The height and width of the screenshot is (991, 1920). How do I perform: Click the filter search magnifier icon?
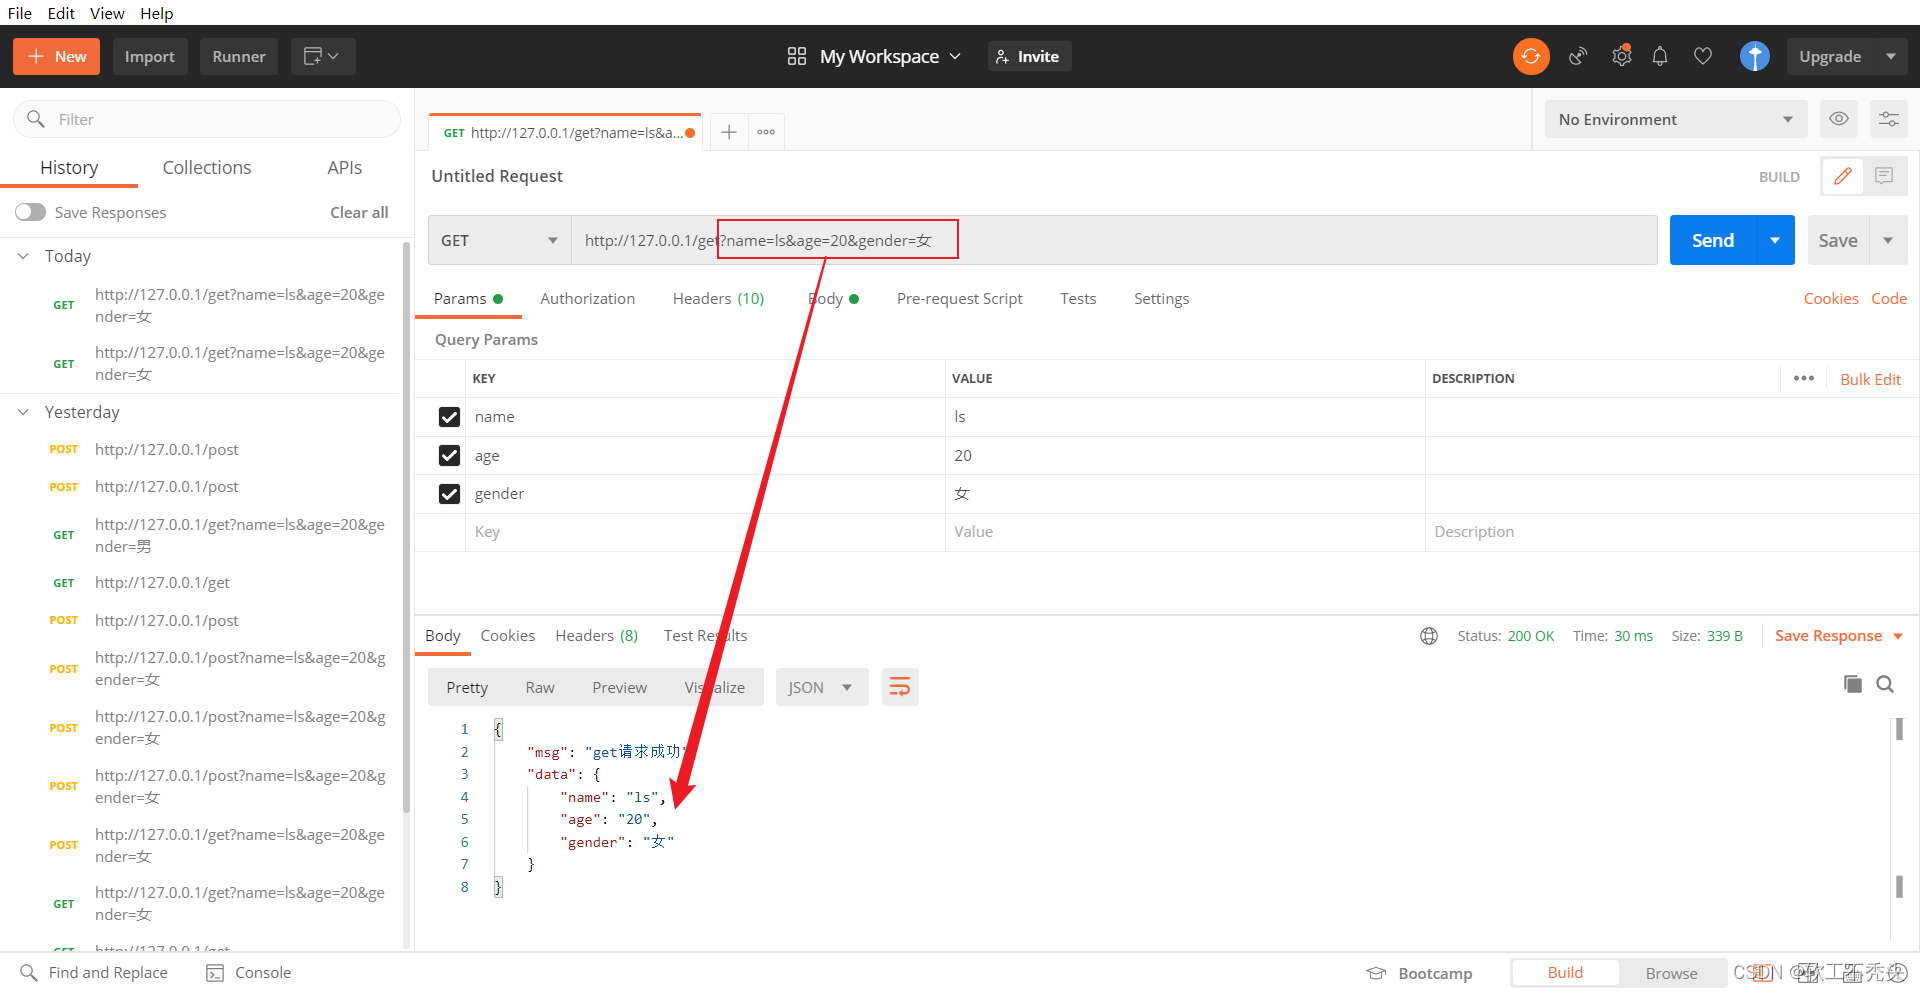click(36, 119)
